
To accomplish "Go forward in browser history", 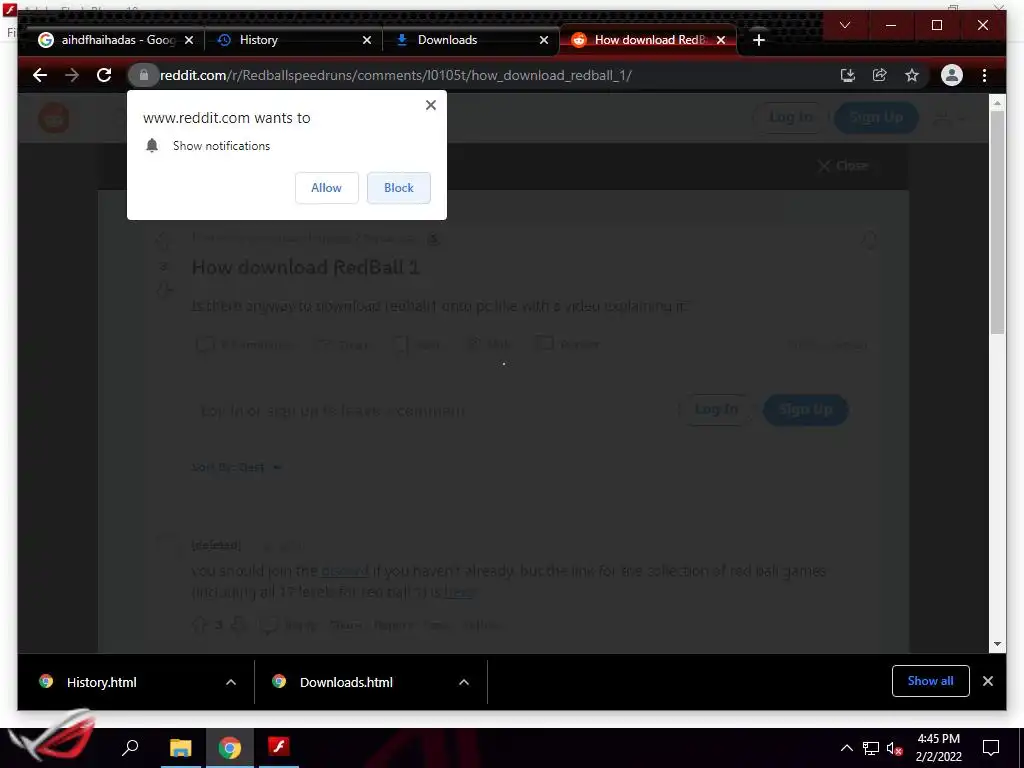I will click(72, 75).
